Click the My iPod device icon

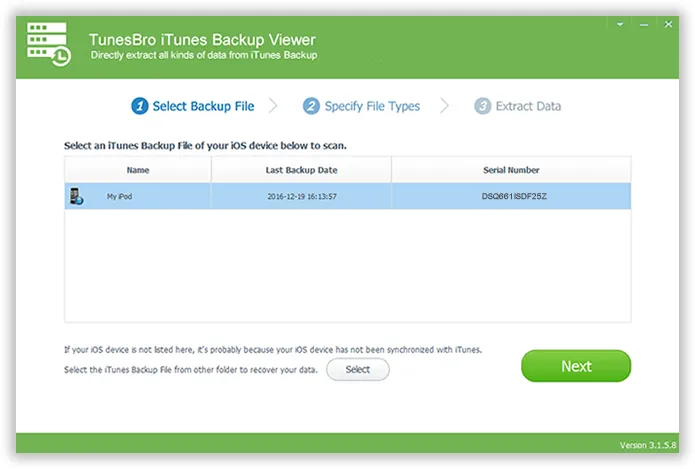click(77, 197)
